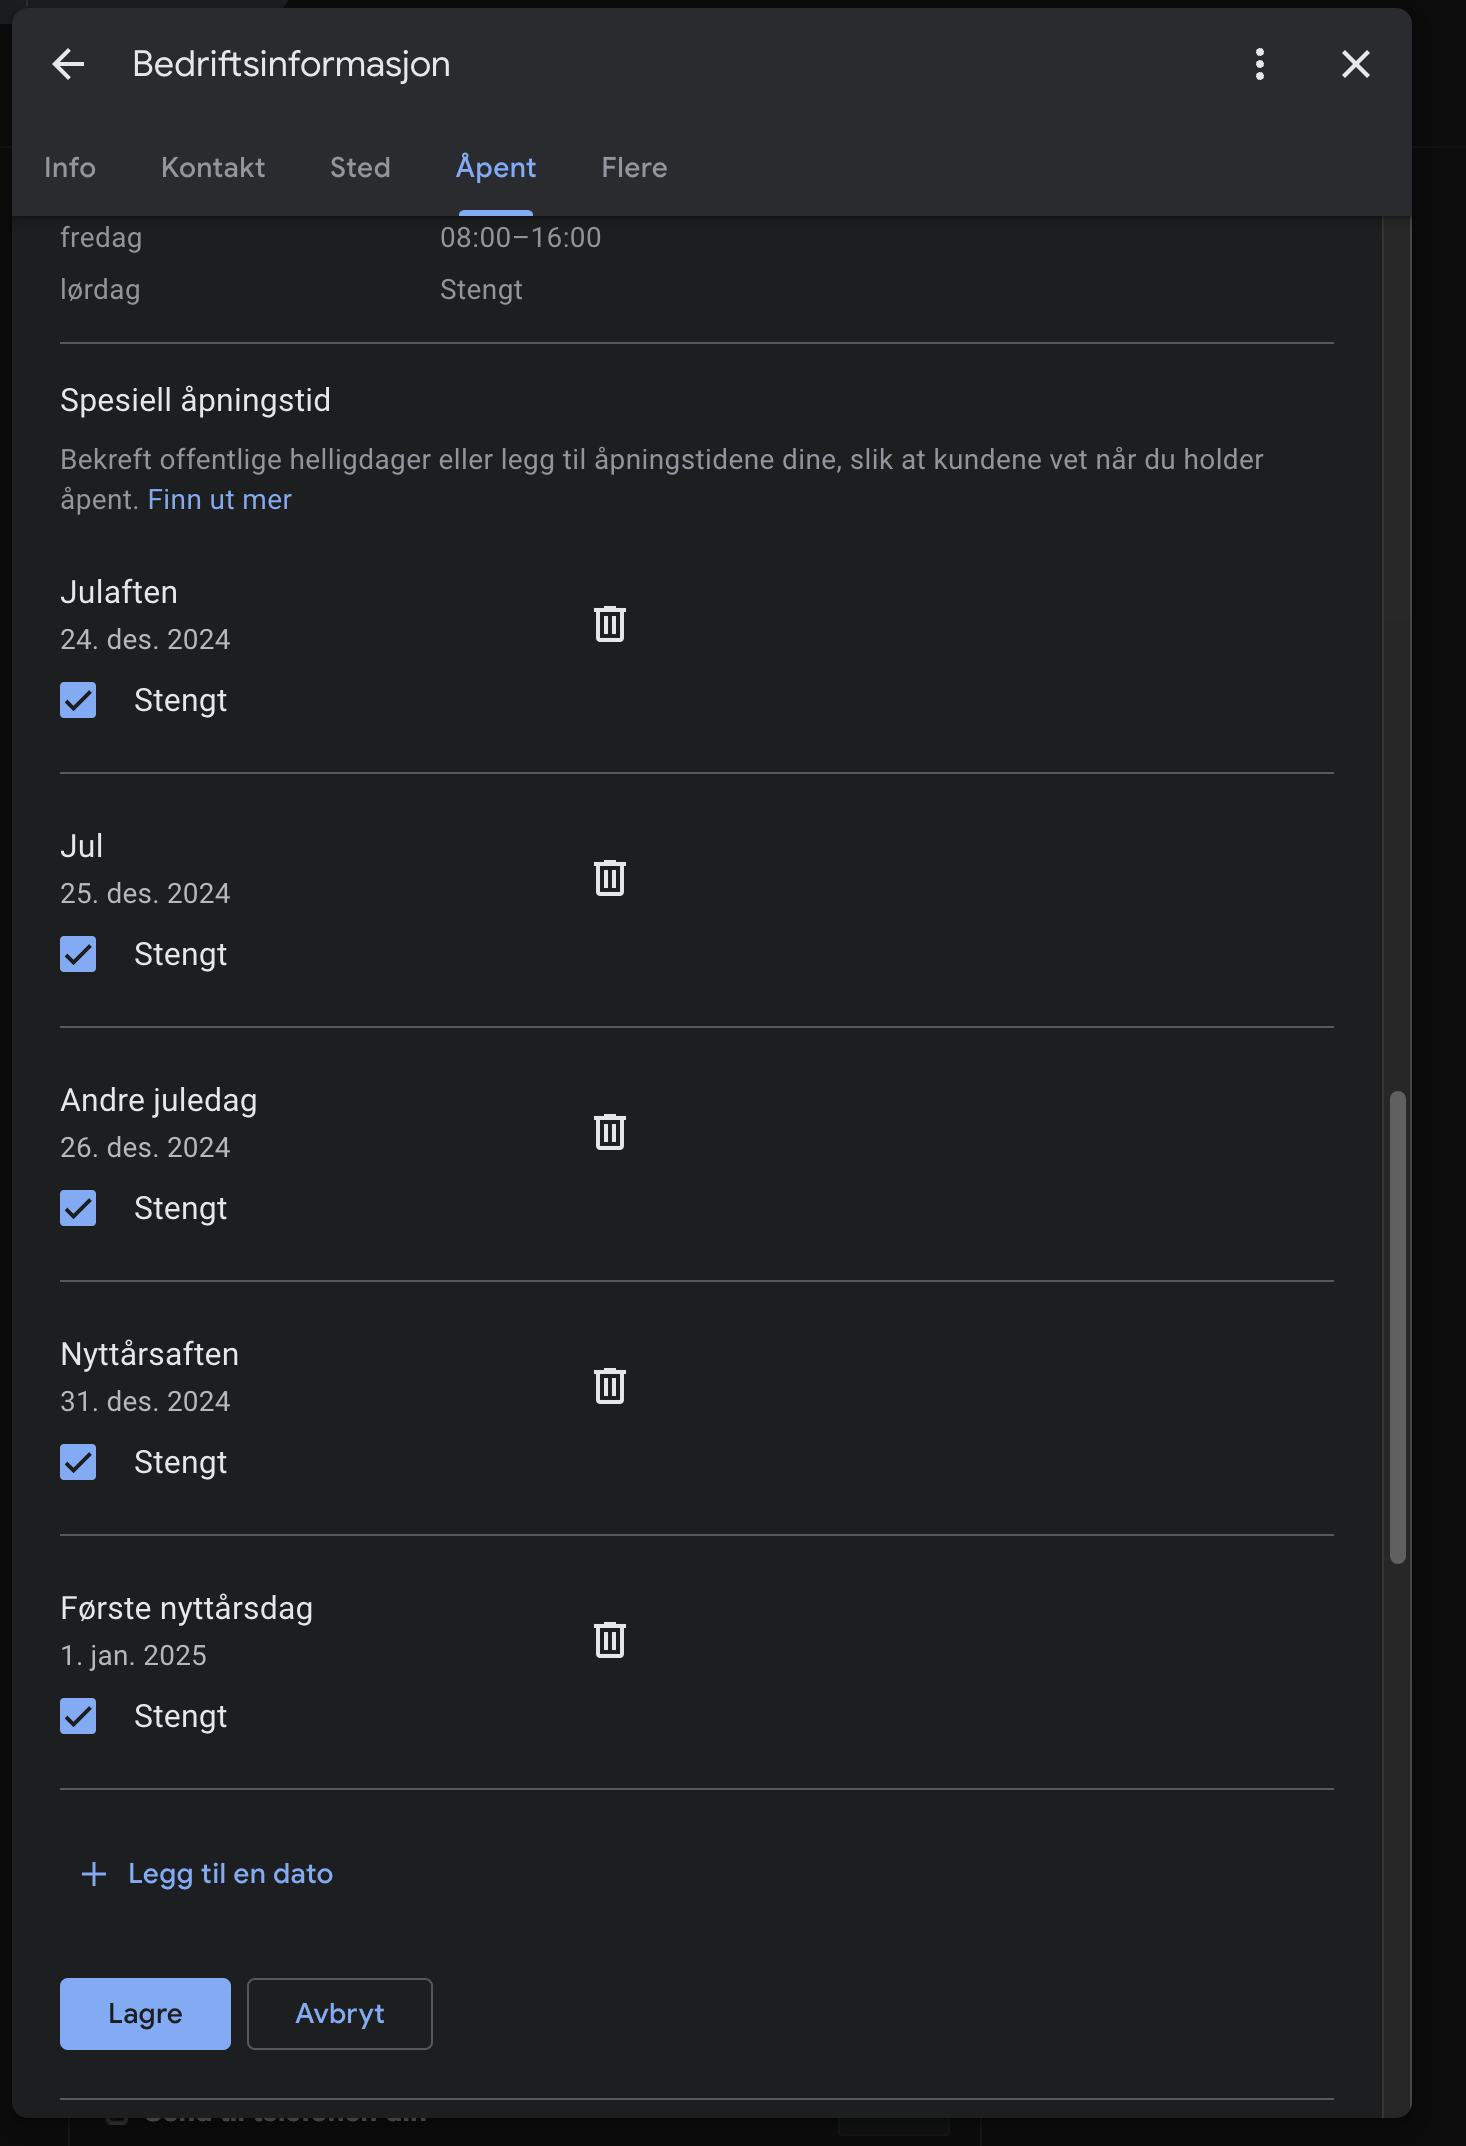Uncheck Stengt for Julaften
This screenshot has width=1466, height=2146.
[x=78, y=700]
